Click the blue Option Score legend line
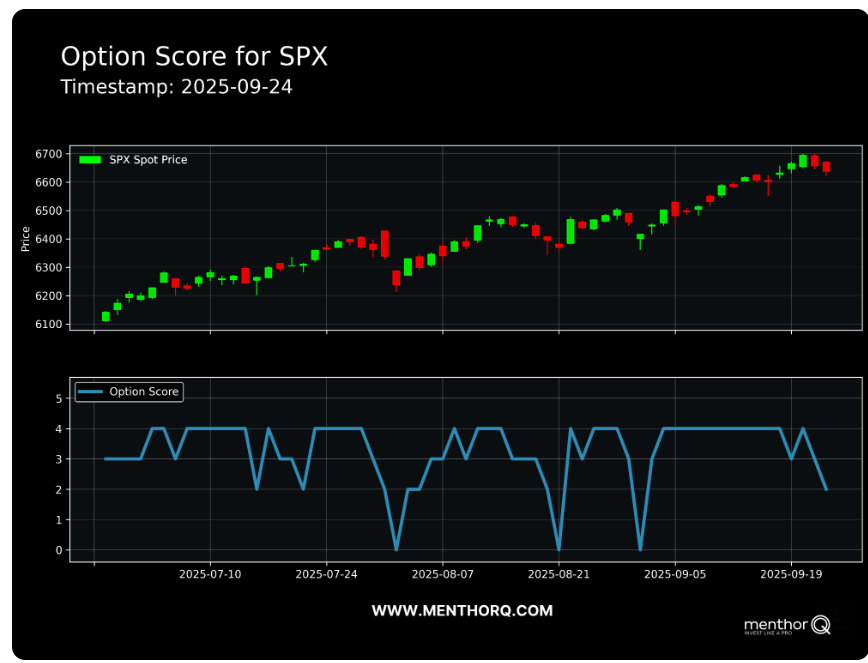Image resolution: width=868 pixels, height=663 pixels. tap(91, 392)
